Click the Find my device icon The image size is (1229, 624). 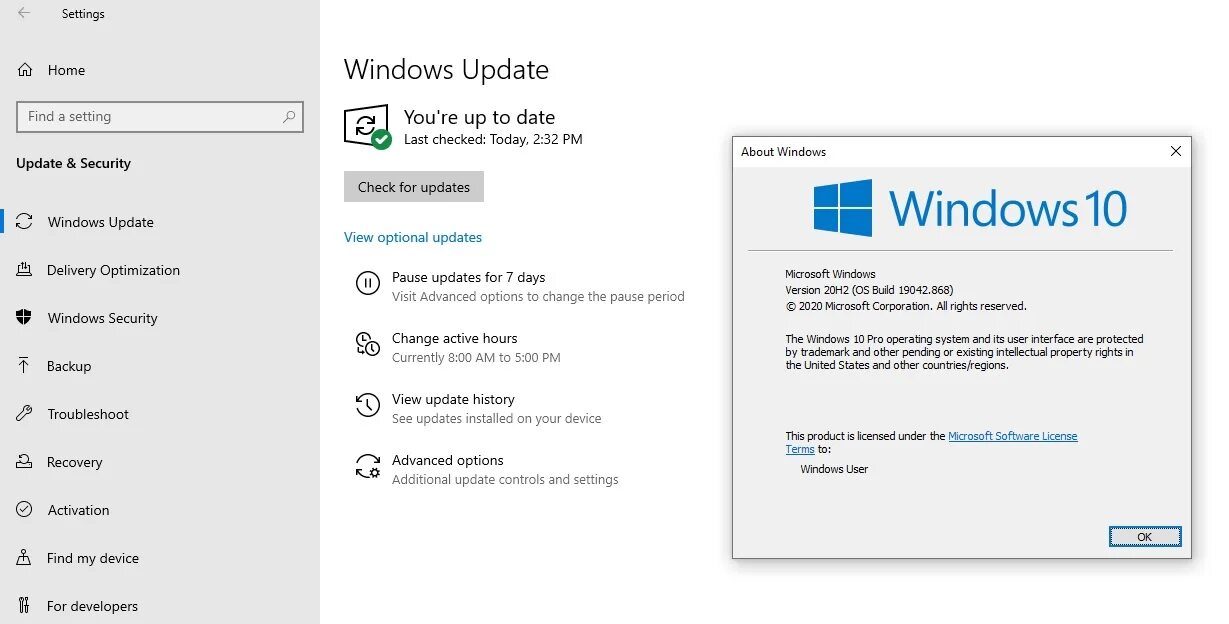pos(25,558)
